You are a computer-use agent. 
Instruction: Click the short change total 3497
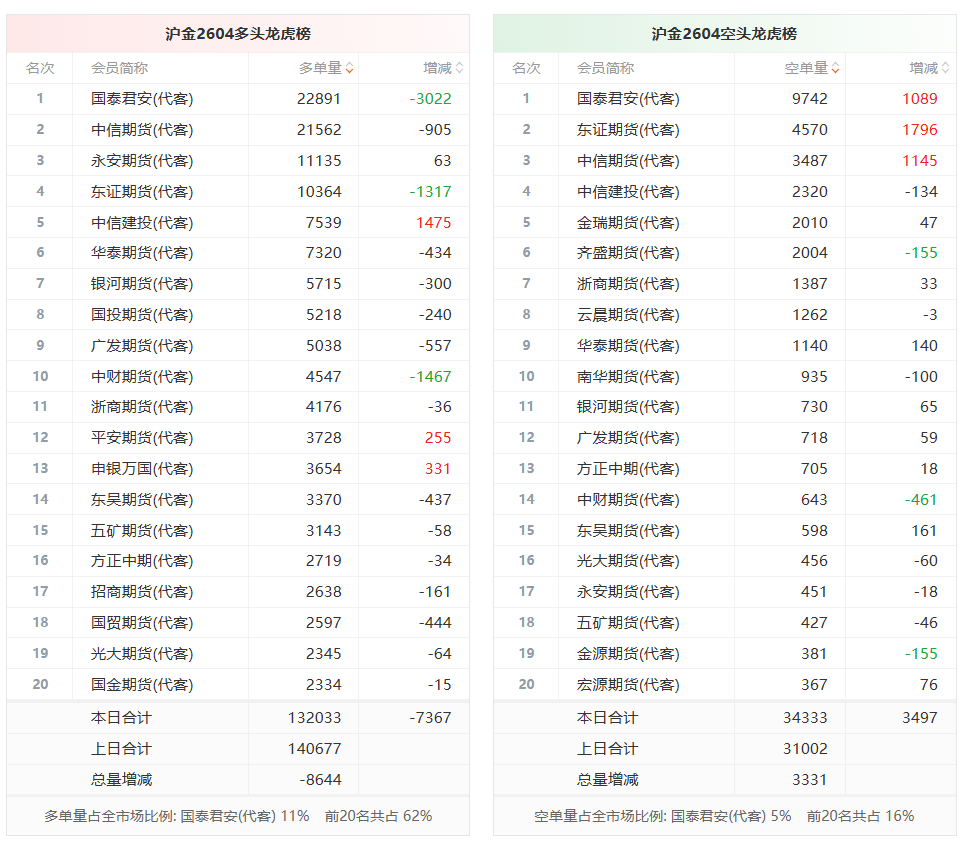click(920, 718)
